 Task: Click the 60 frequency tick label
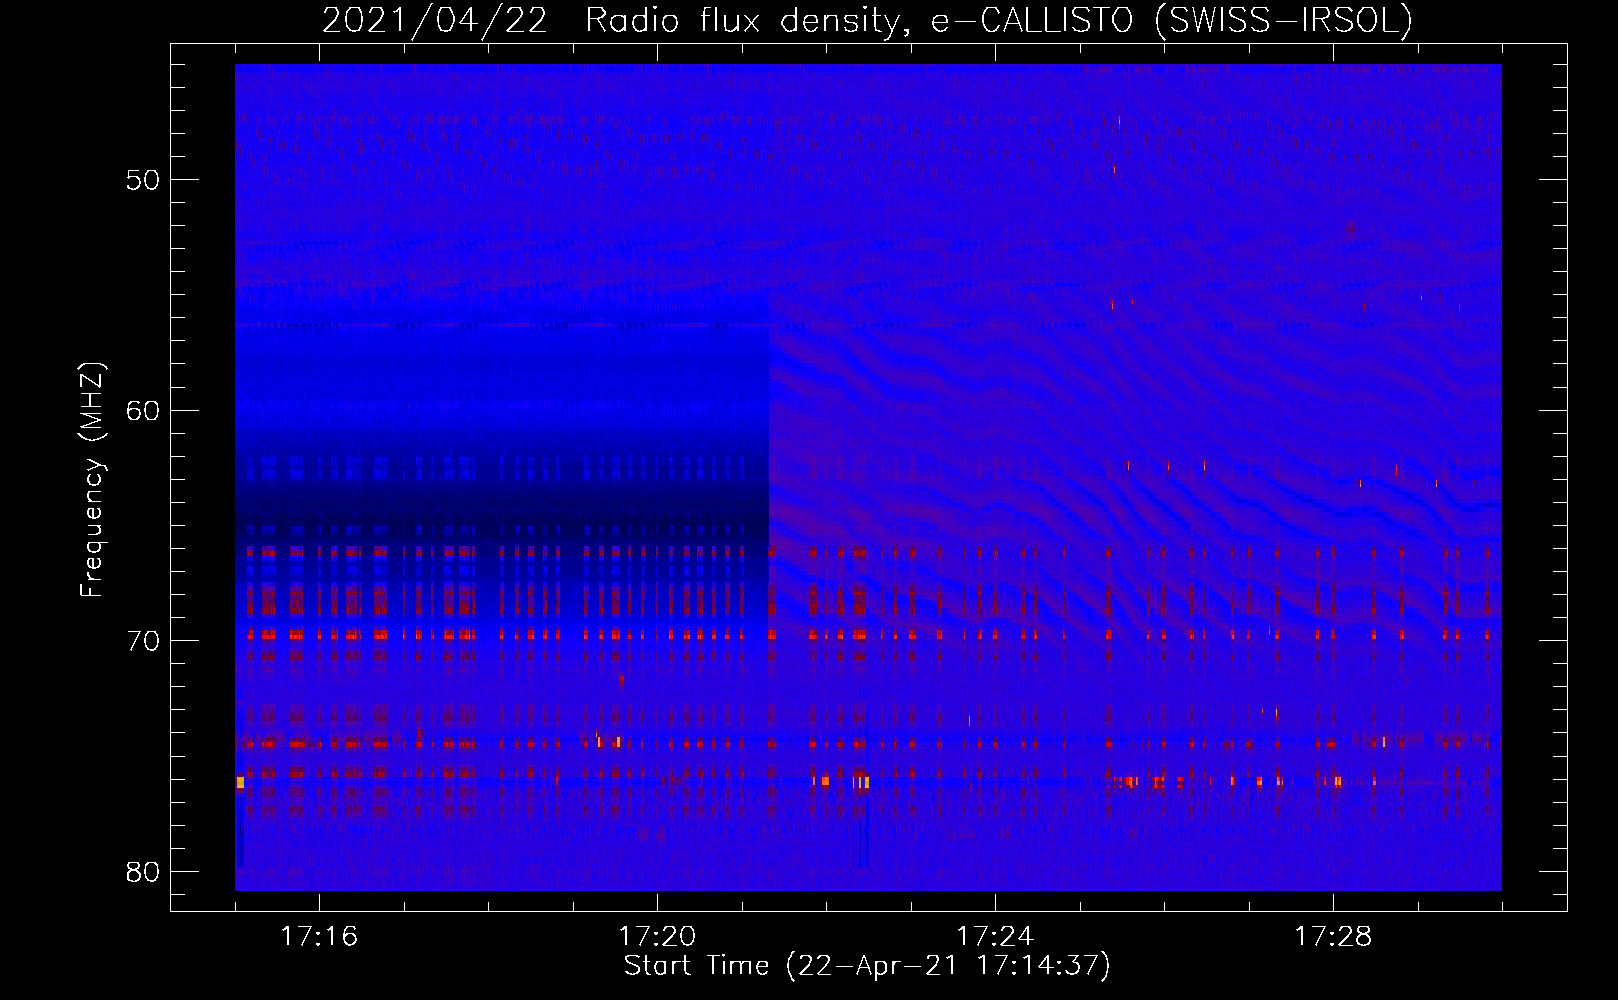click(x=143, y=411)
